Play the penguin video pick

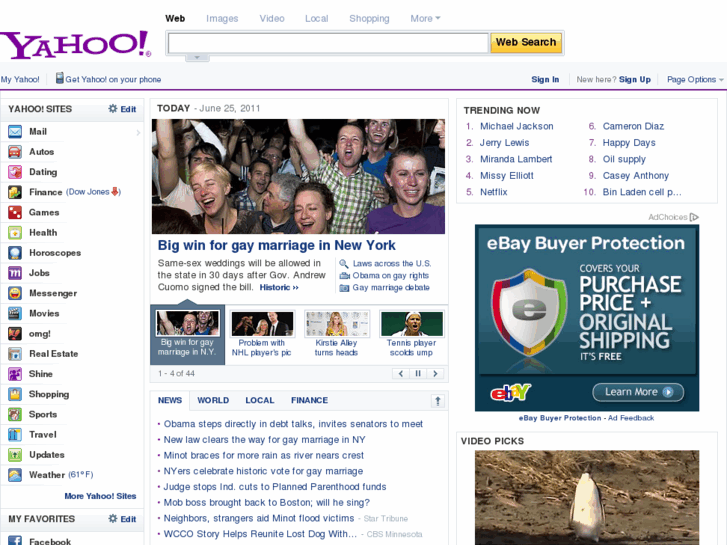coord(587,497)
